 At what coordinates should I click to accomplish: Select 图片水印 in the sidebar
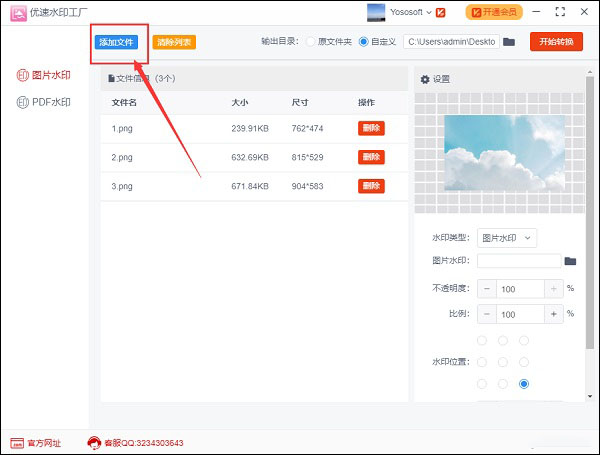(x=44, y=75)
